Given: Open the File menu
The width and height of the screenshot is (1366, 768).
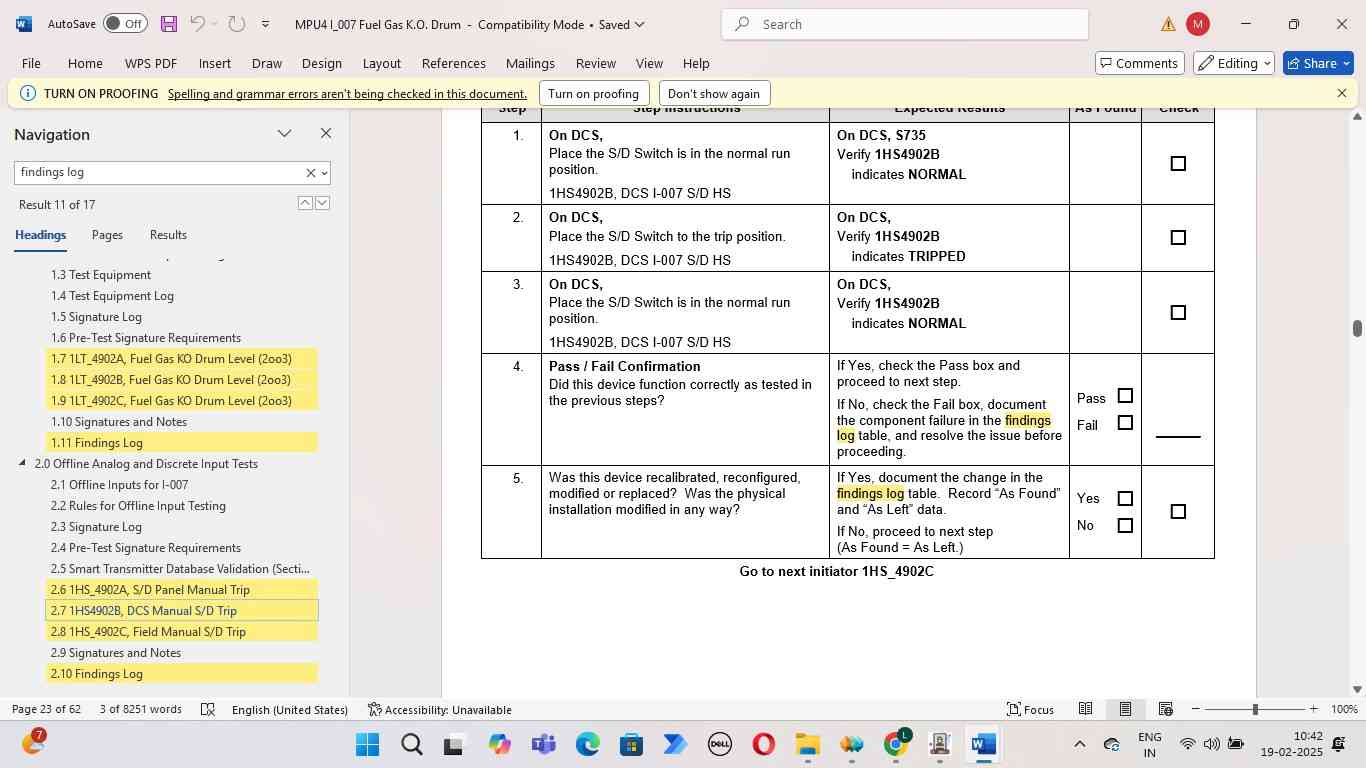Looking at the screenshot, I should click(31, 63).
